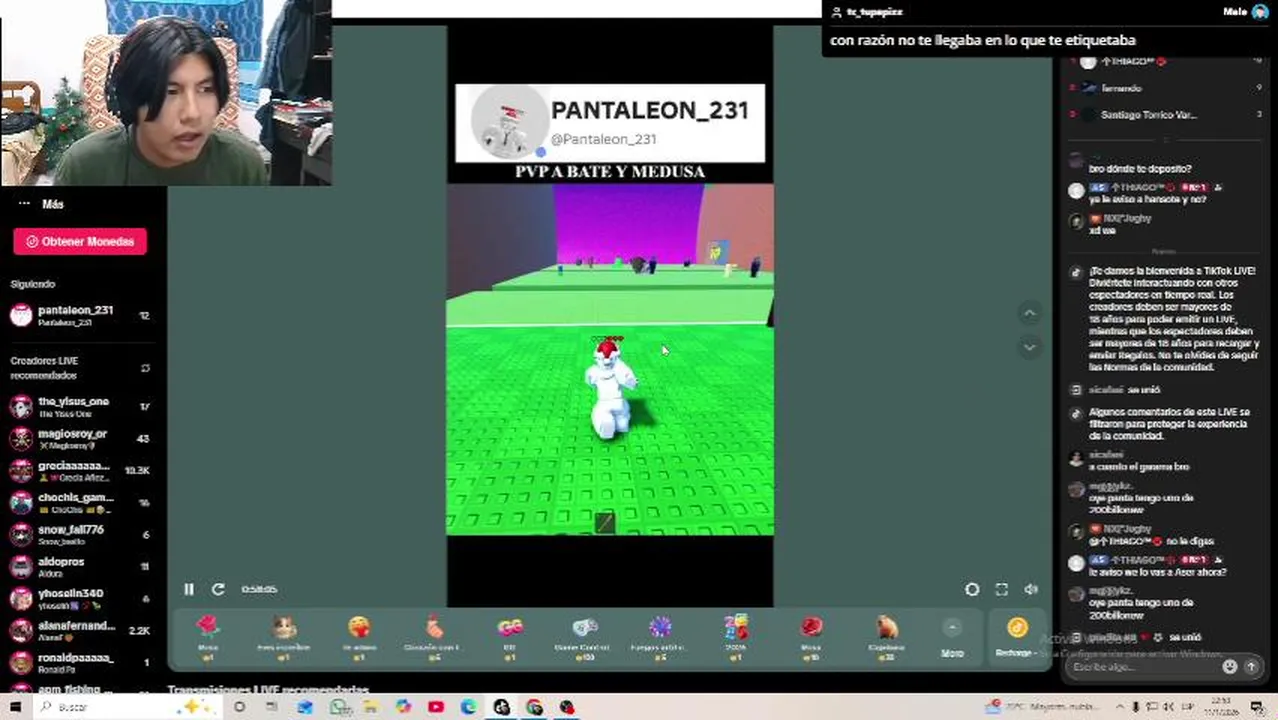Open pantaleon_231 in the Siguiendo list
Screen dimensions: 1278x720
80,316
